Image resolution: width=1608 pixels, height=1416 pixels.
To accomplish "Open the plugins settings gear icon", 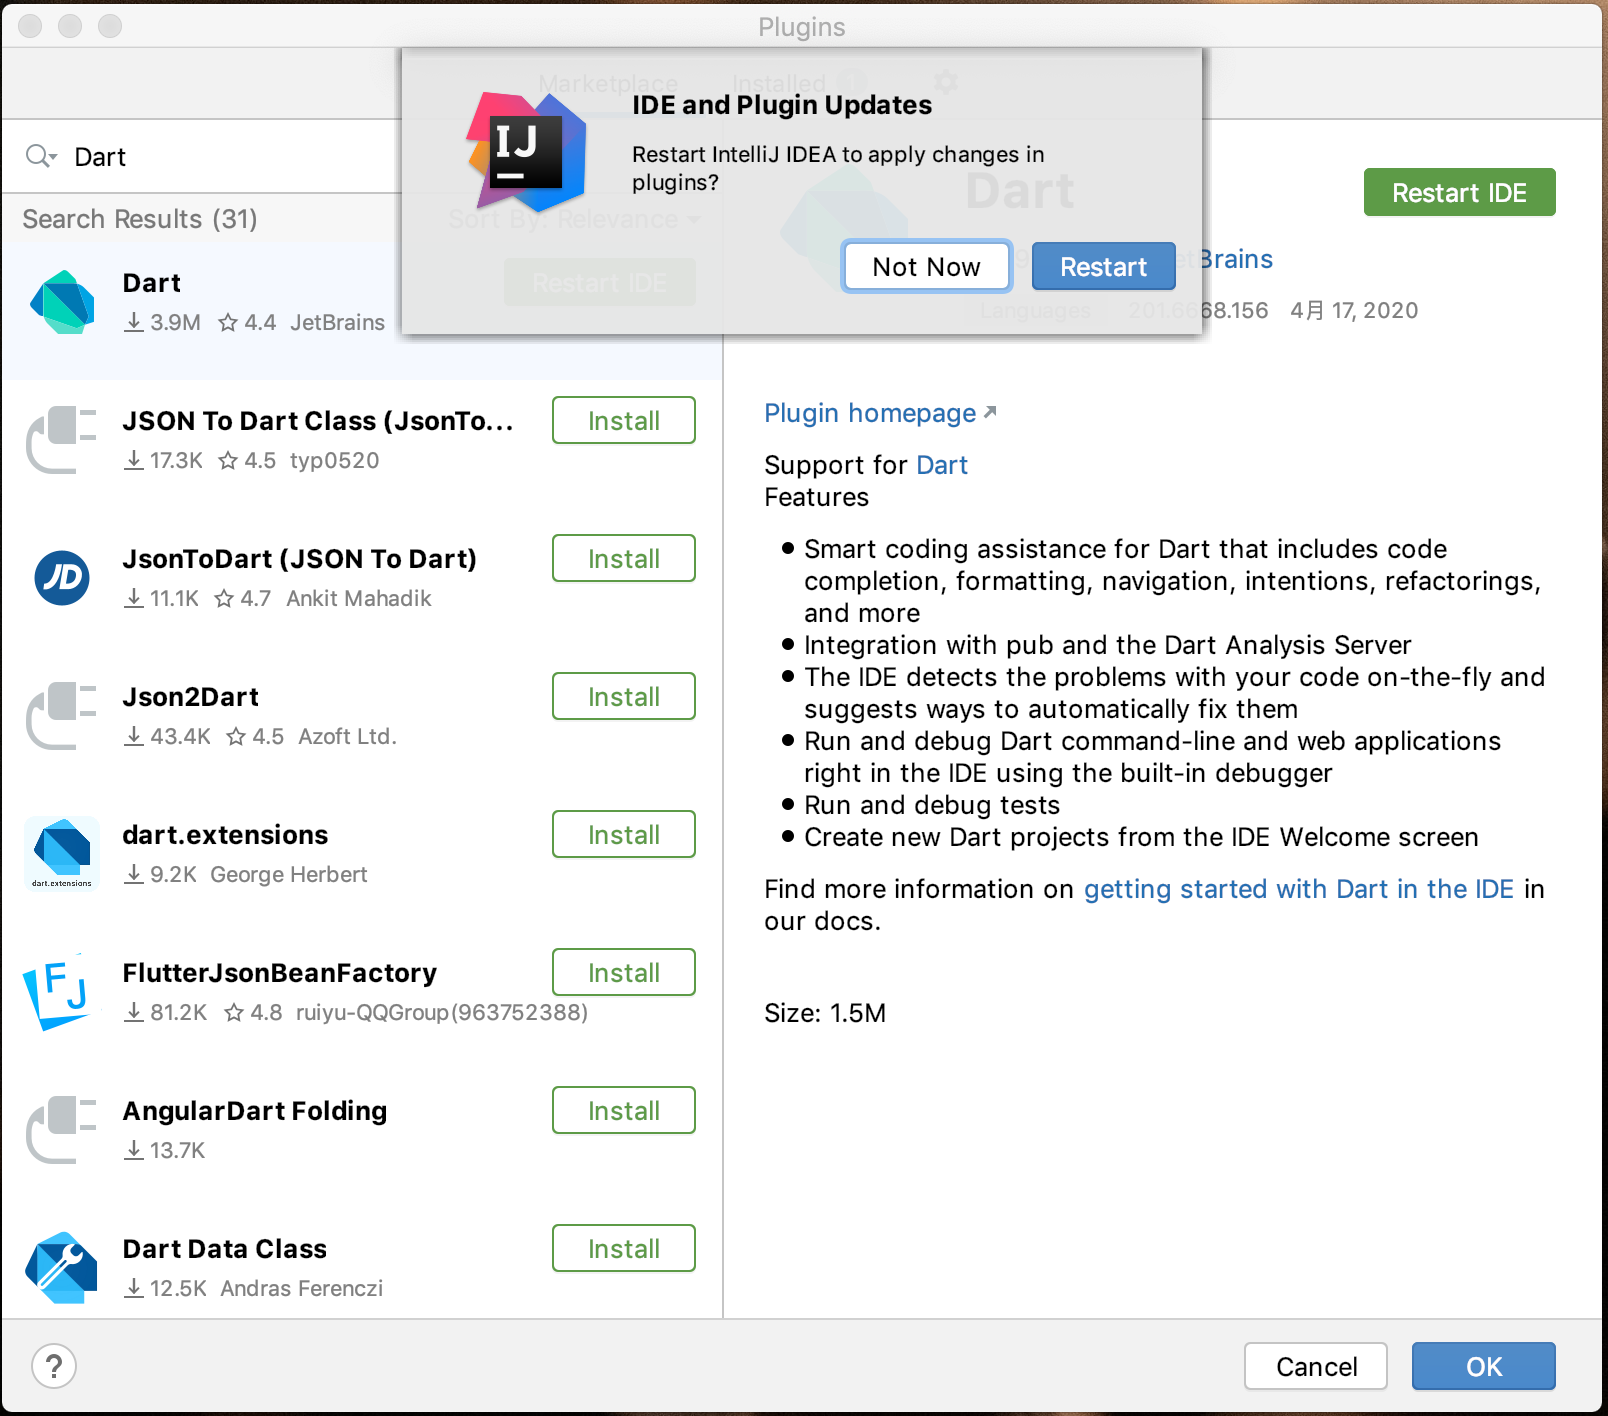I will [945, 82].
